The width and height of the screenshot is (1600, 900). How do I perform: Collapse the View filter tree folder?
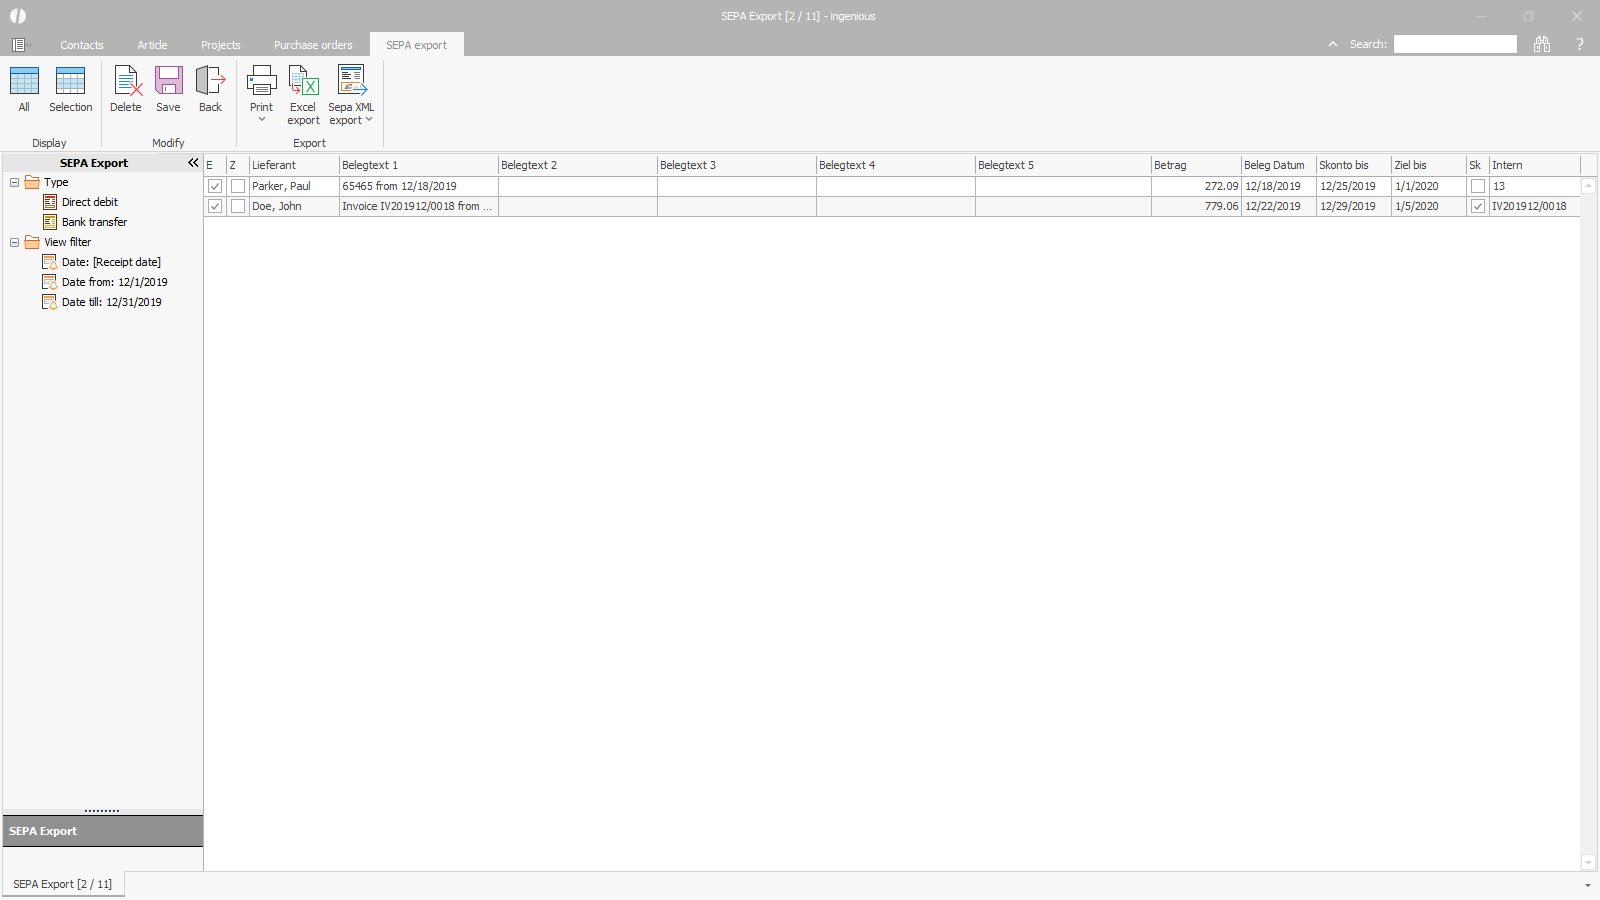15,242
